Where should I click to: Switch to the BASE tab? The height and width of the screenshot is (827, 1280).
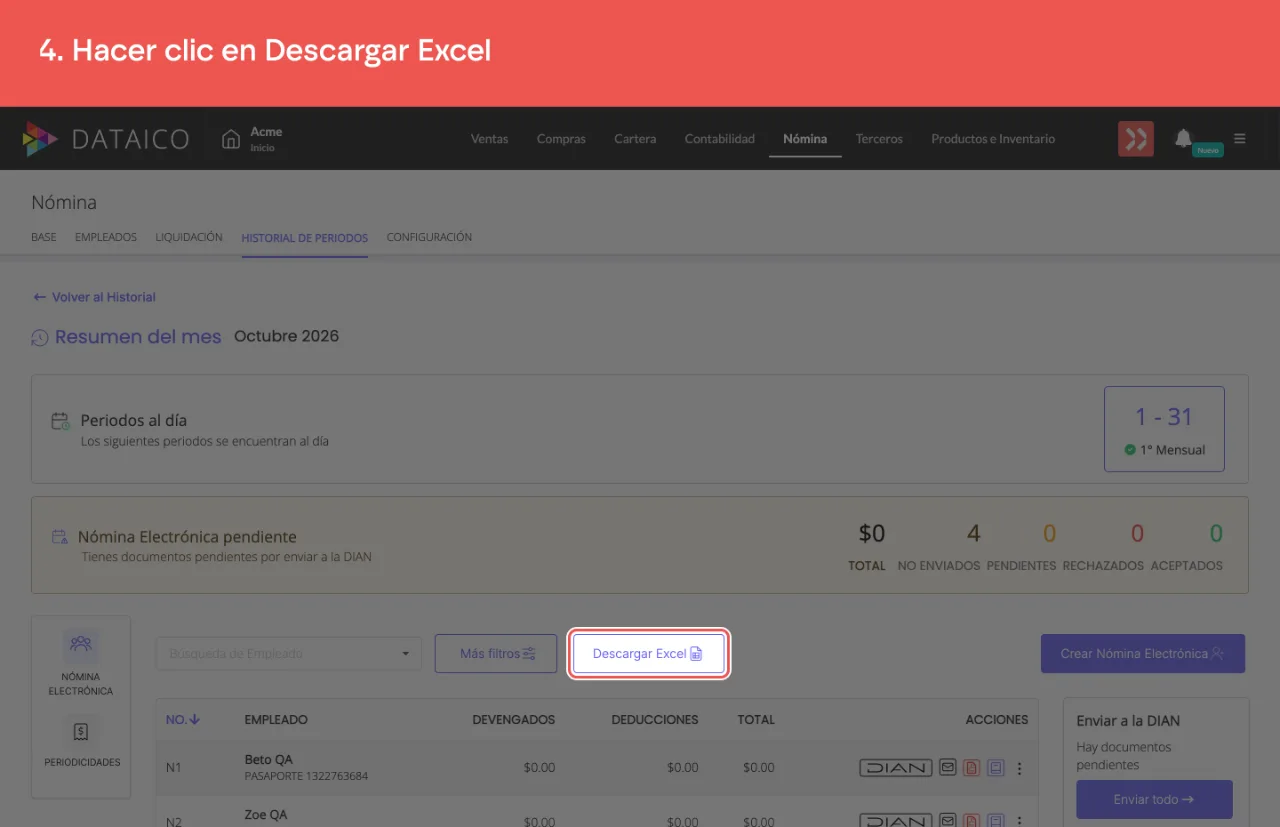[x=44, y=238]
